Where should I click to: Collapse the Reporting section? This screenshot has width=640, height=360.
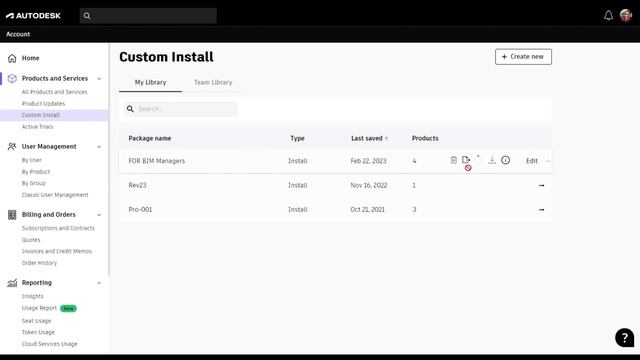(99, 283)
